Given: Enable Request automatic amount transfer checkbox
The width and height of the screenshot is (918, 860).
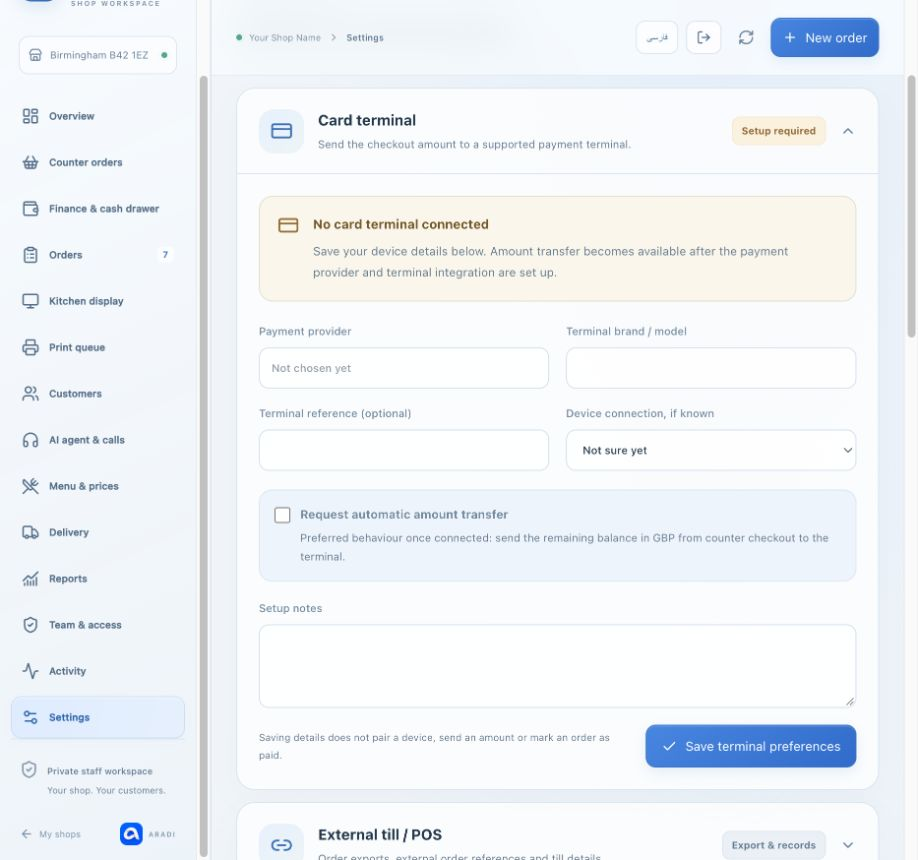Looking at the screenshot, I should tap(282, 515).
